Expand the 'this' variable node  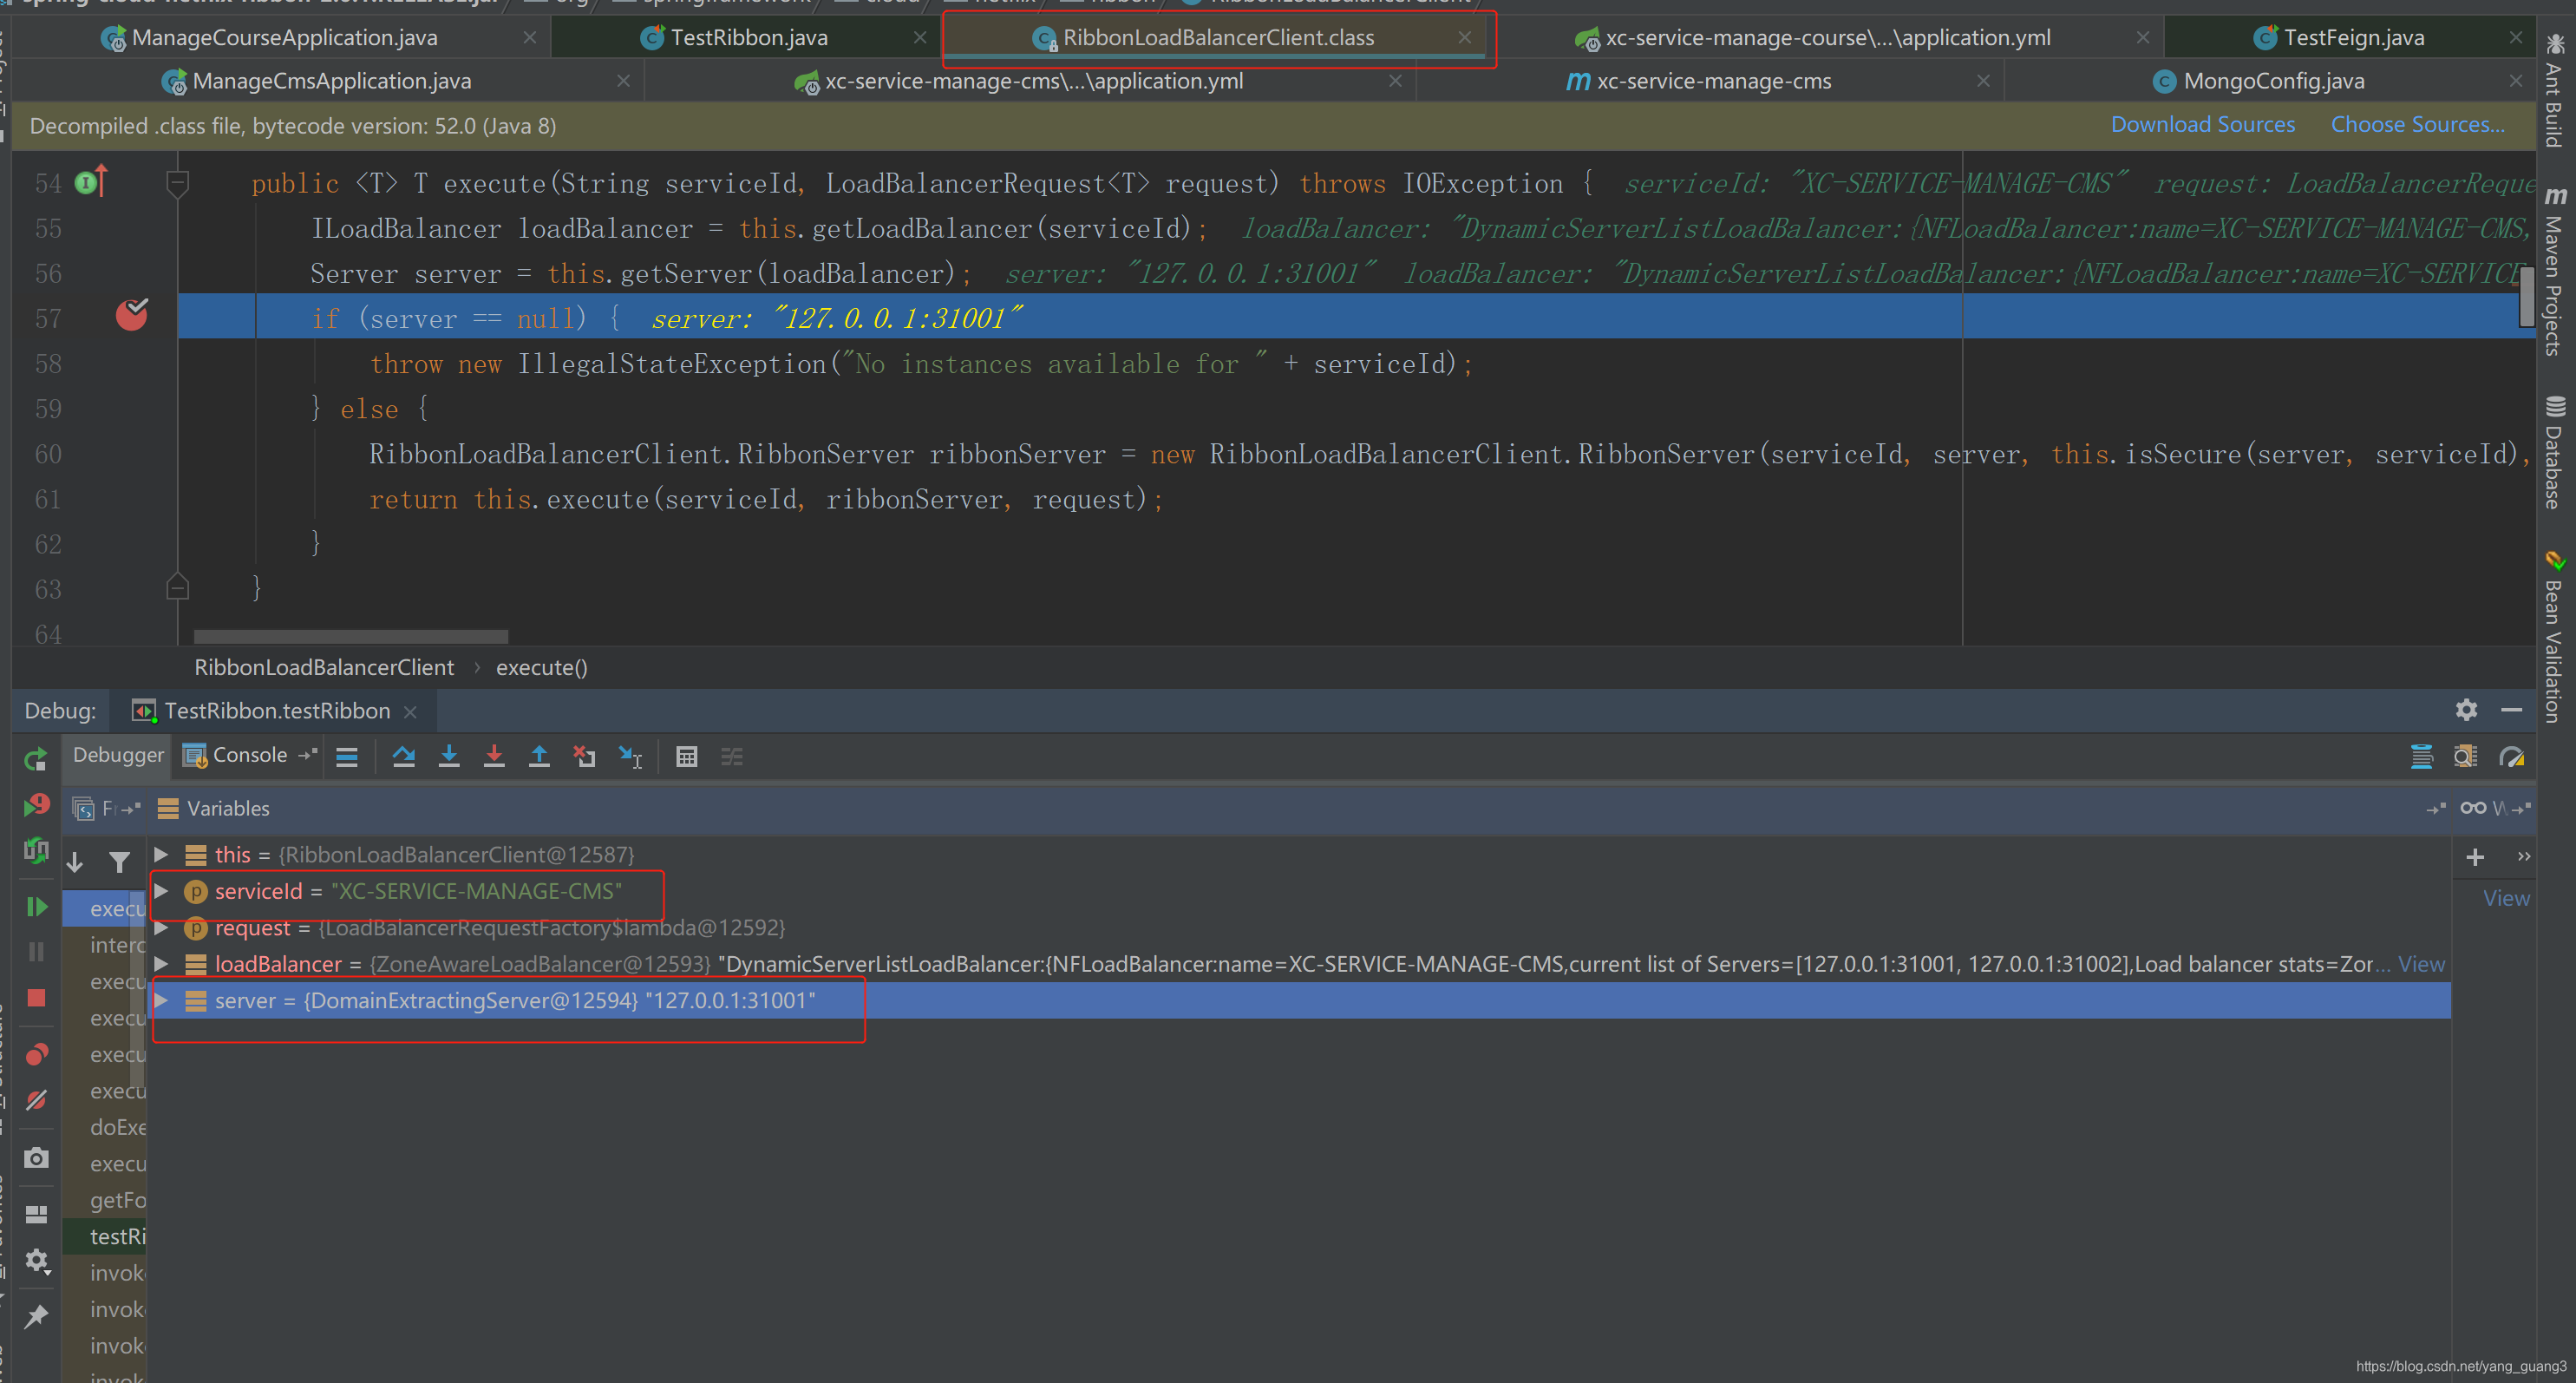click(161, 855)
